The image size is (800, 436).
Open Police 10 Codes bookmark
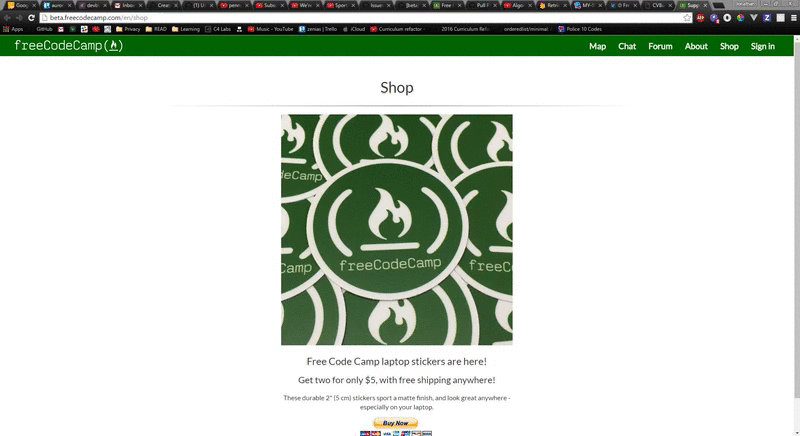point(580,29)
